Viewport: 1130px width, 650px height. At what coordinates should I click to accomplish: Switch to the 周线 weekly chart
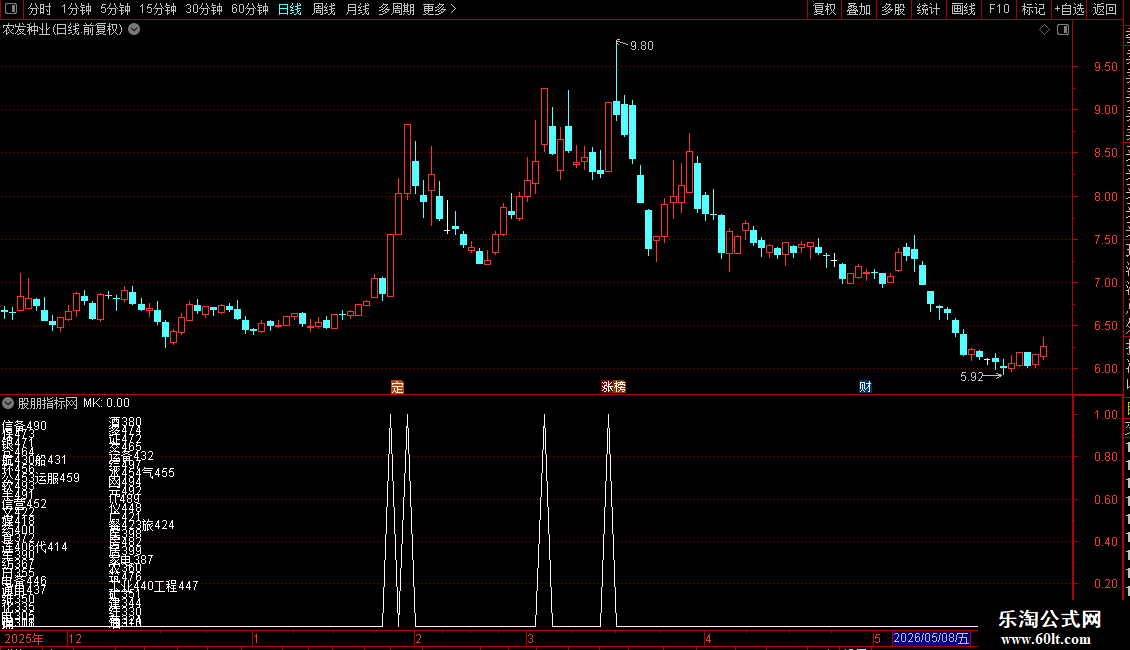(x=324, y=9)
